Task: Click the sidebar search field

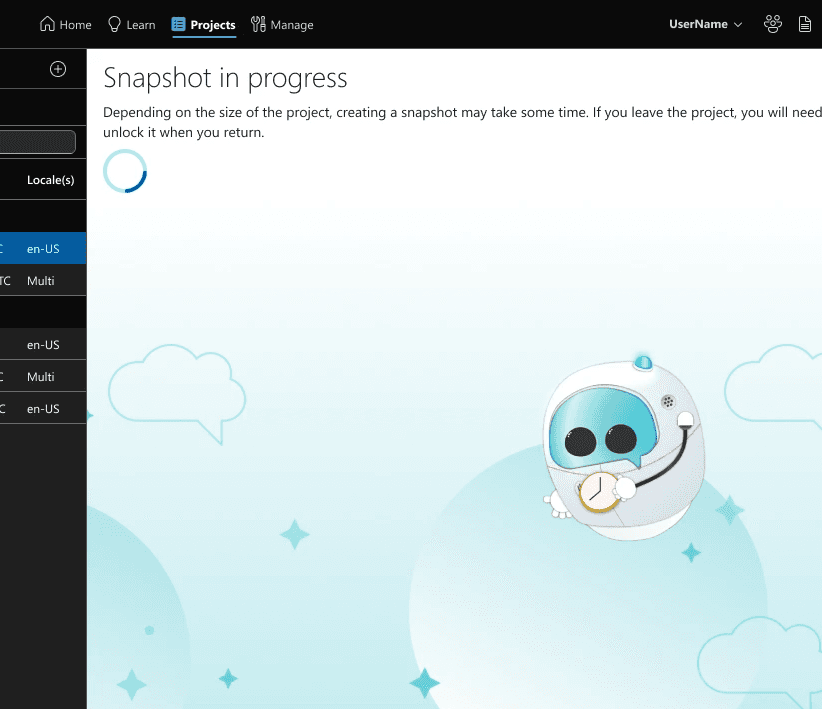Action: click(x=38, y=142)
